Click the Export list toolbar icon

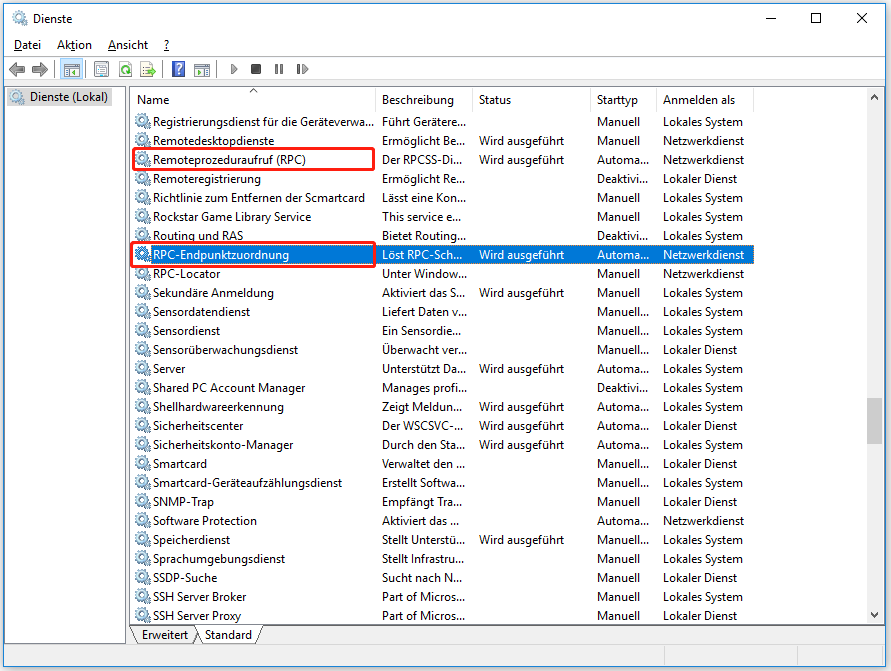(148, 69)
